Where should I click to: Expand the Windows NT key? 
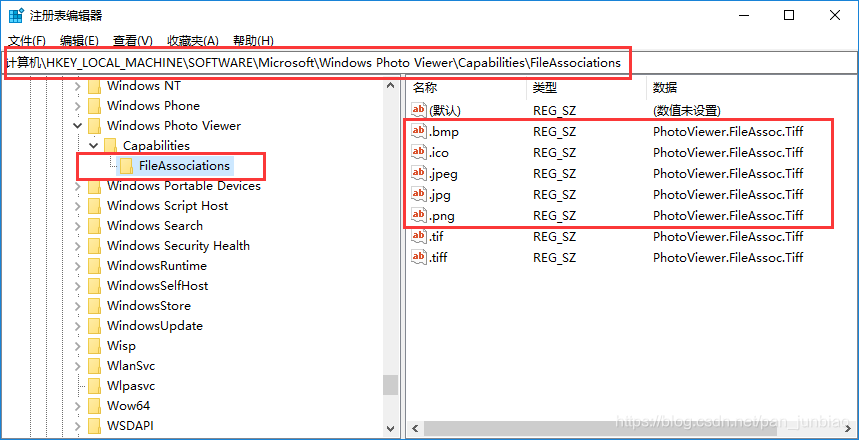click(x=78, y=86)
